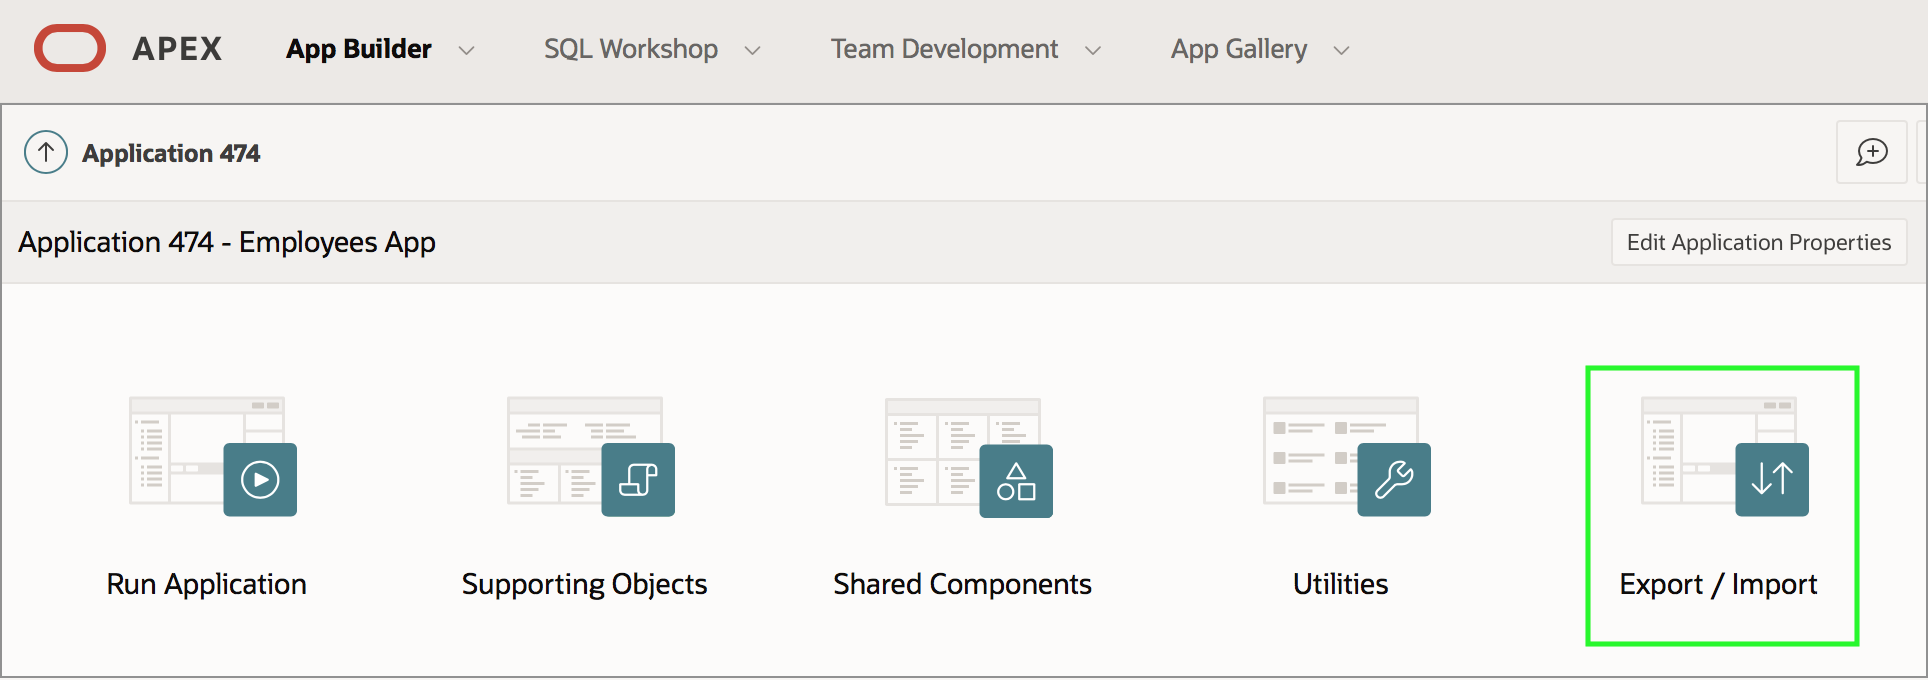The height and width of the screenshot is (680, 1928).
Task: Click the Run Application text label
Action: pyautogui.click(x=207, y=584)
